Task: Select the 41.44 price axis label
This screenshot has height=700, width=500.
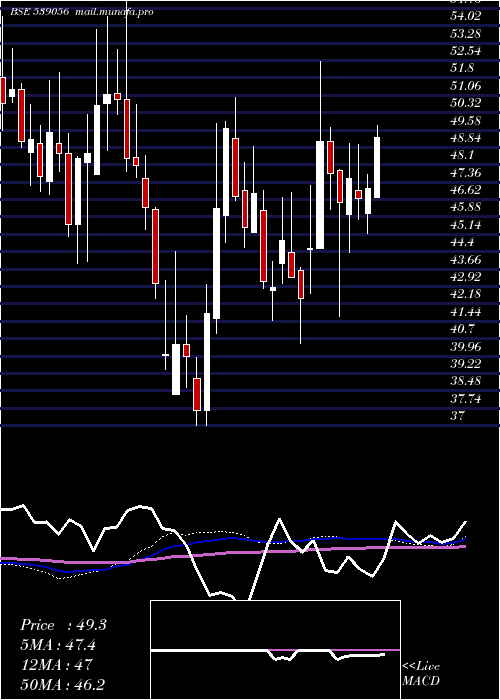Action: point(466,312)
